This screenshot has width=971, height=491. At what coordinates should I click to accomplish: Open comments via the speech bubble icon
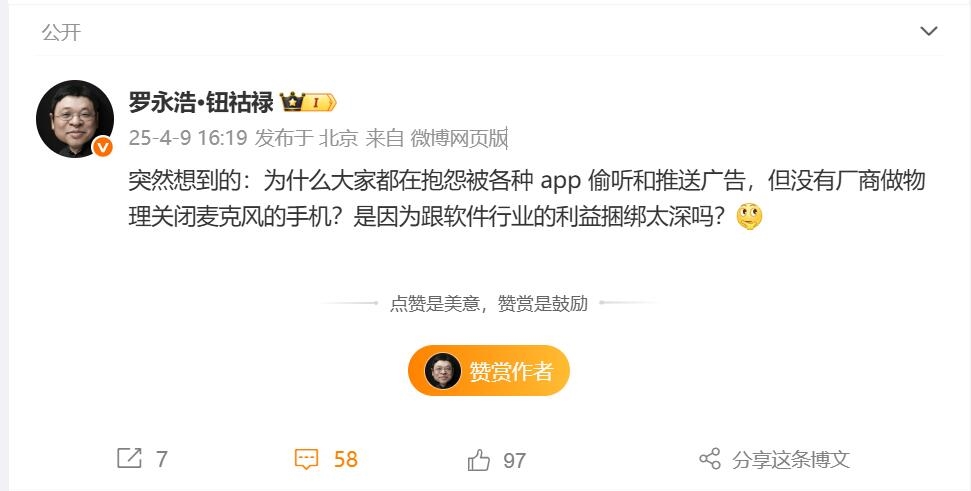click(x=306, y=459)
